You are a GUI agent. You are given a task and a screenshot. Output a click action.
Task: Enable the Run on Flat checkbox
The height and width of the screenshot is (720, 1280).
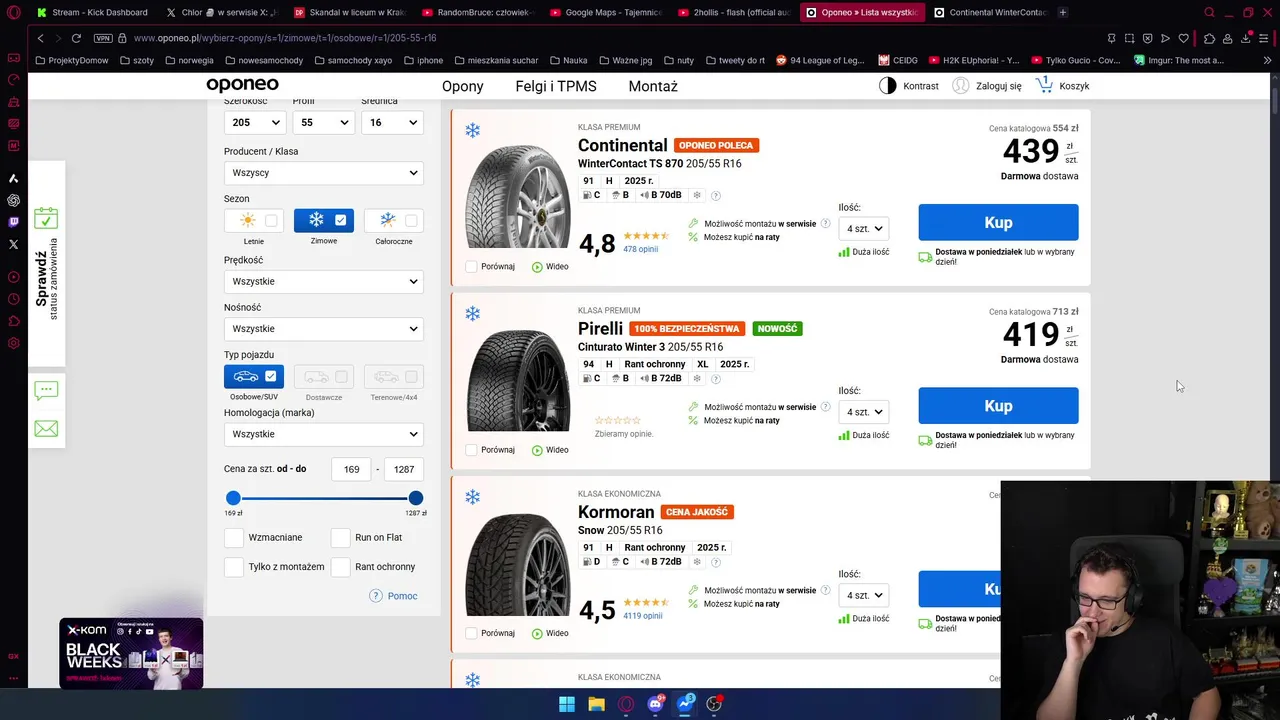click(x=340, y=537)
